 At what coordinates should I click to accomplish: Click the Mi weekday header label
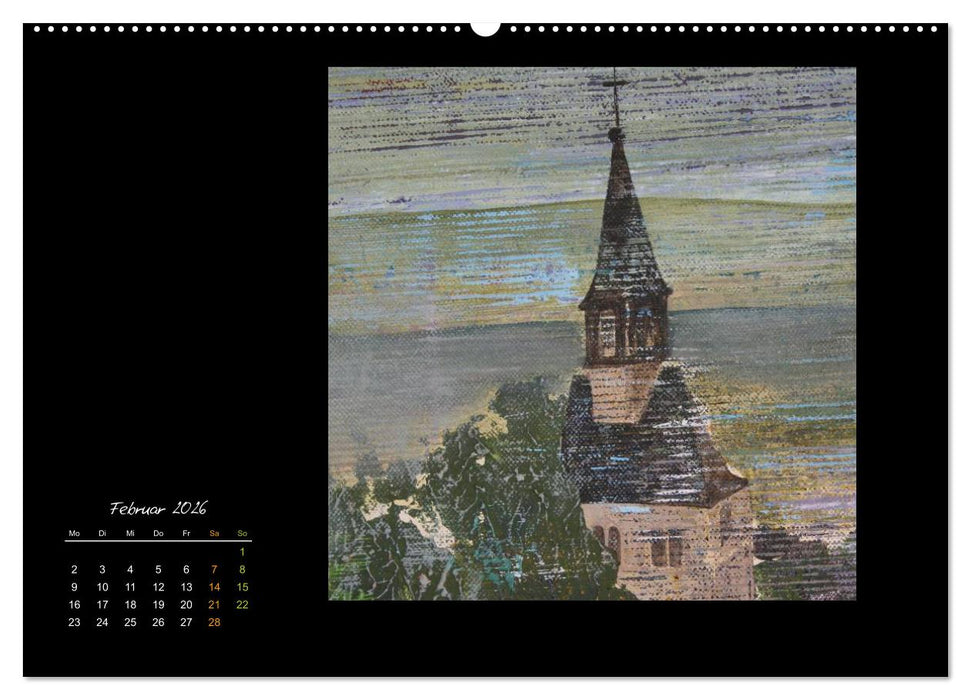[x=129, y=534]
